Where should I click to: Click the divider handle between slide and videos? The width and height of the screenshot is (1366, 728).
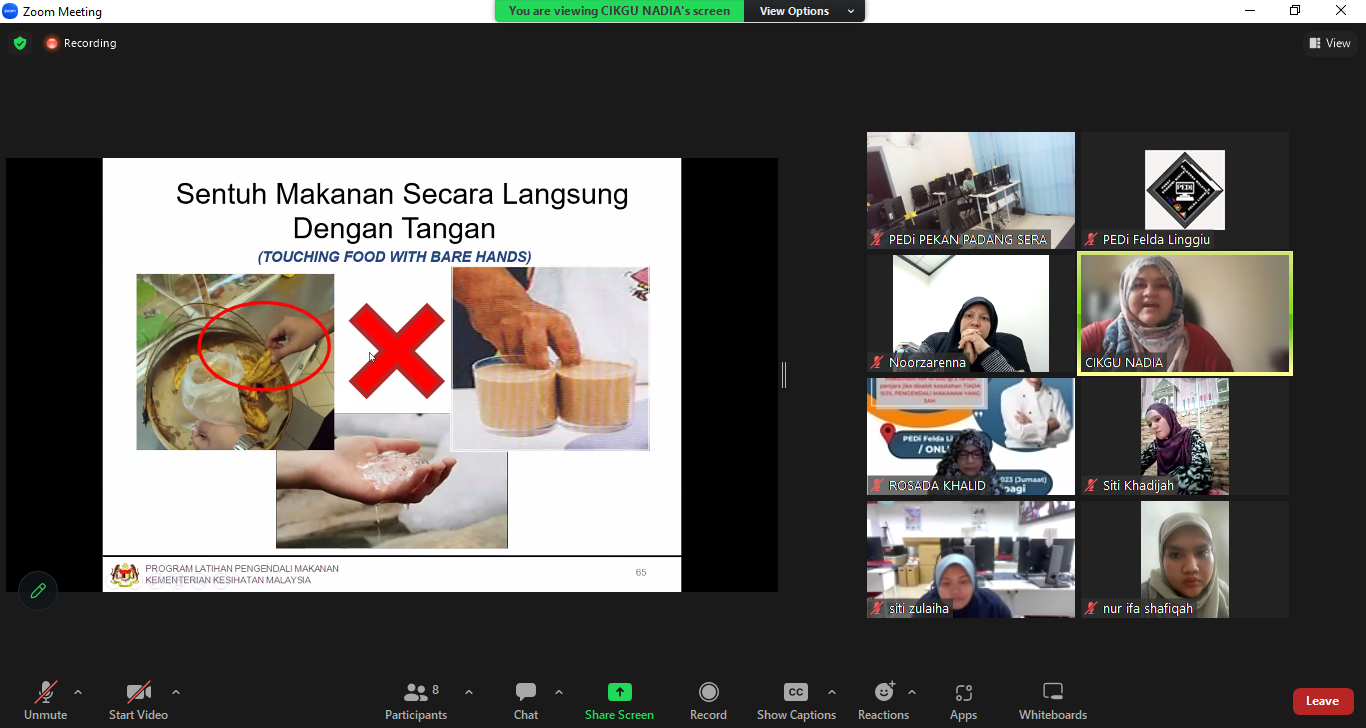pyautogui.click(x=784, y=375)
